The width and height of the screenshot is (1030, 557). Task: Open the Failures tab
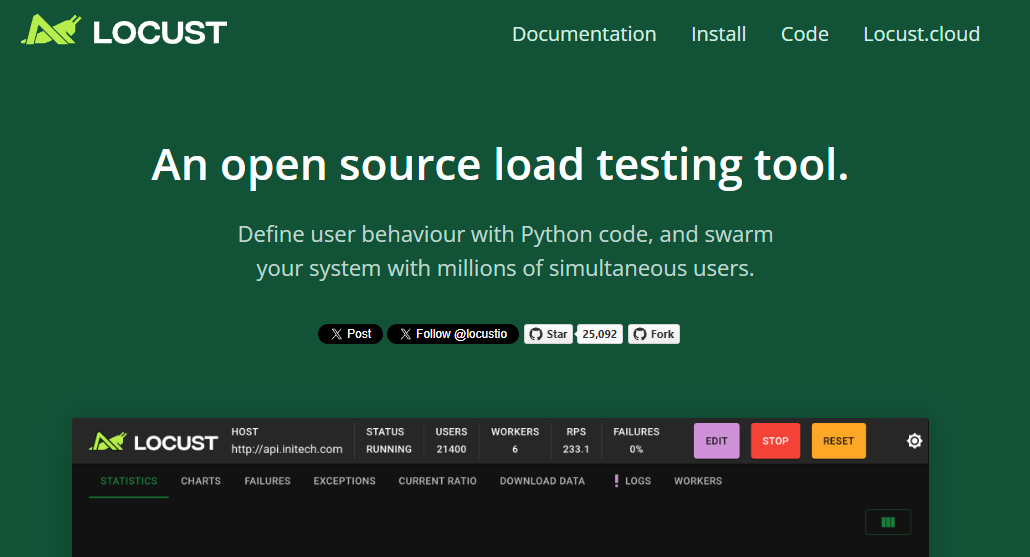(267, 481)
